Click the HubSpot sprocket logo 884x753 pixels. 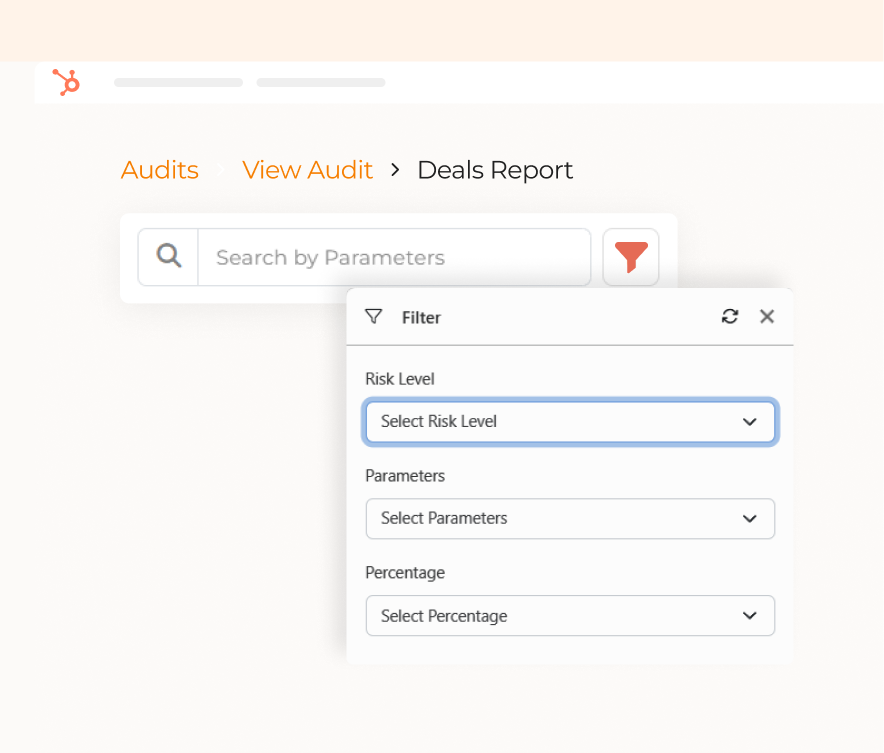66,82
